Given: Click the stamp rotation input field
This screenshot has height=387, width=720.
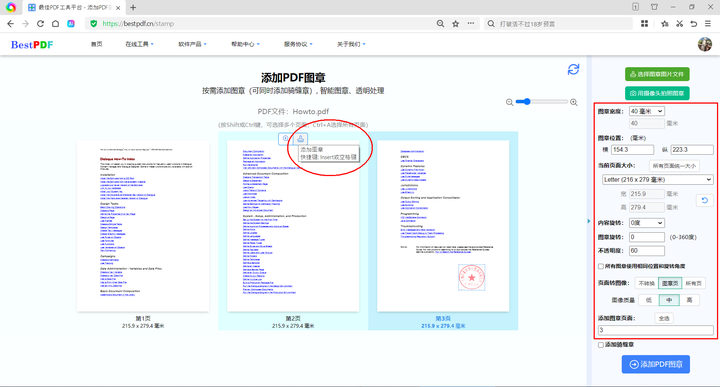Looking at the screenshot, I should 647,237.
